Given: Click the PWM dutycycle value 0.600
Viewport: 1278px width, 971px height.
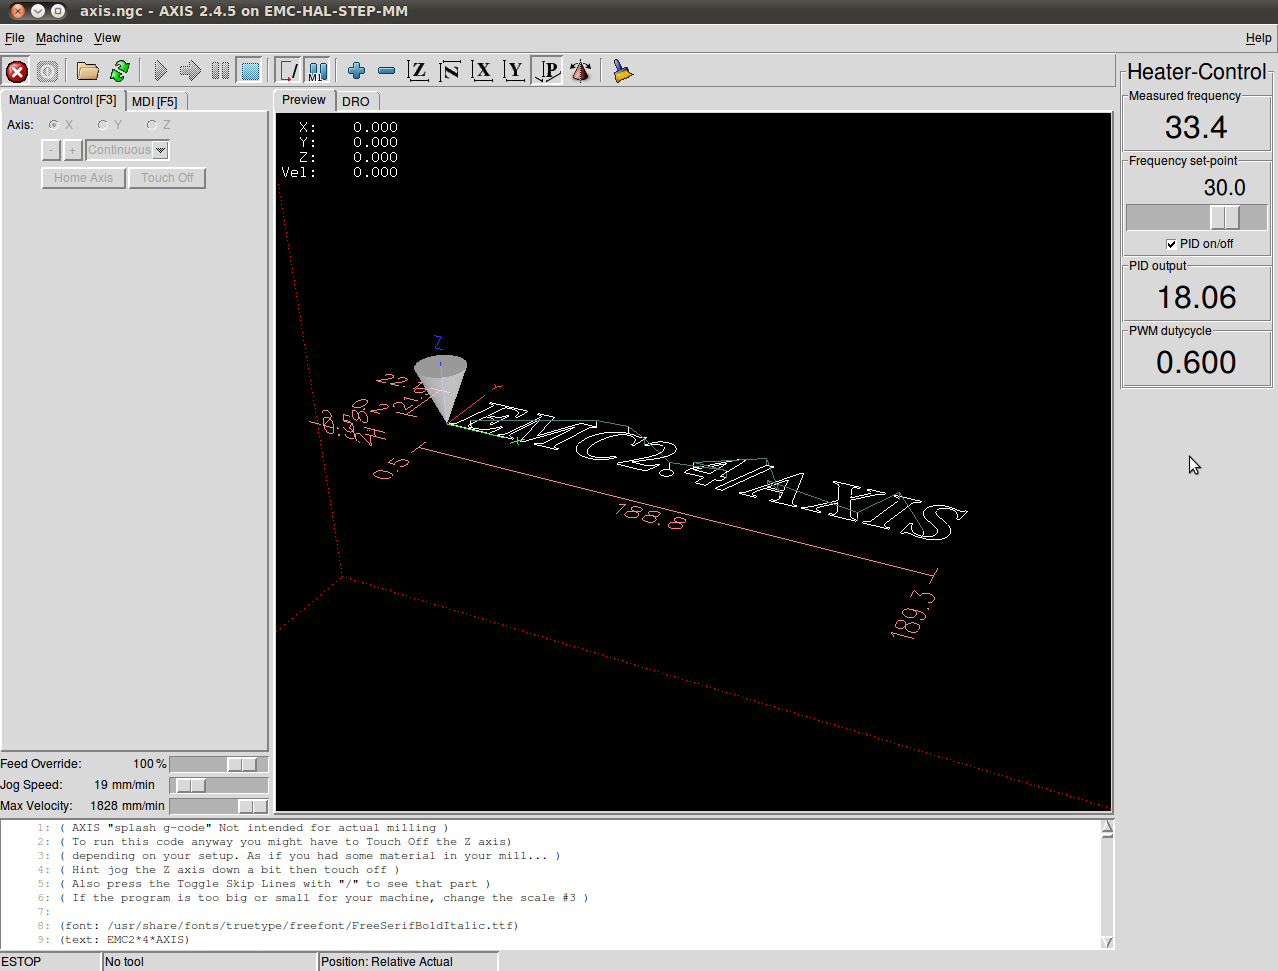Looking at the screenshot, I should (1196, 363).
